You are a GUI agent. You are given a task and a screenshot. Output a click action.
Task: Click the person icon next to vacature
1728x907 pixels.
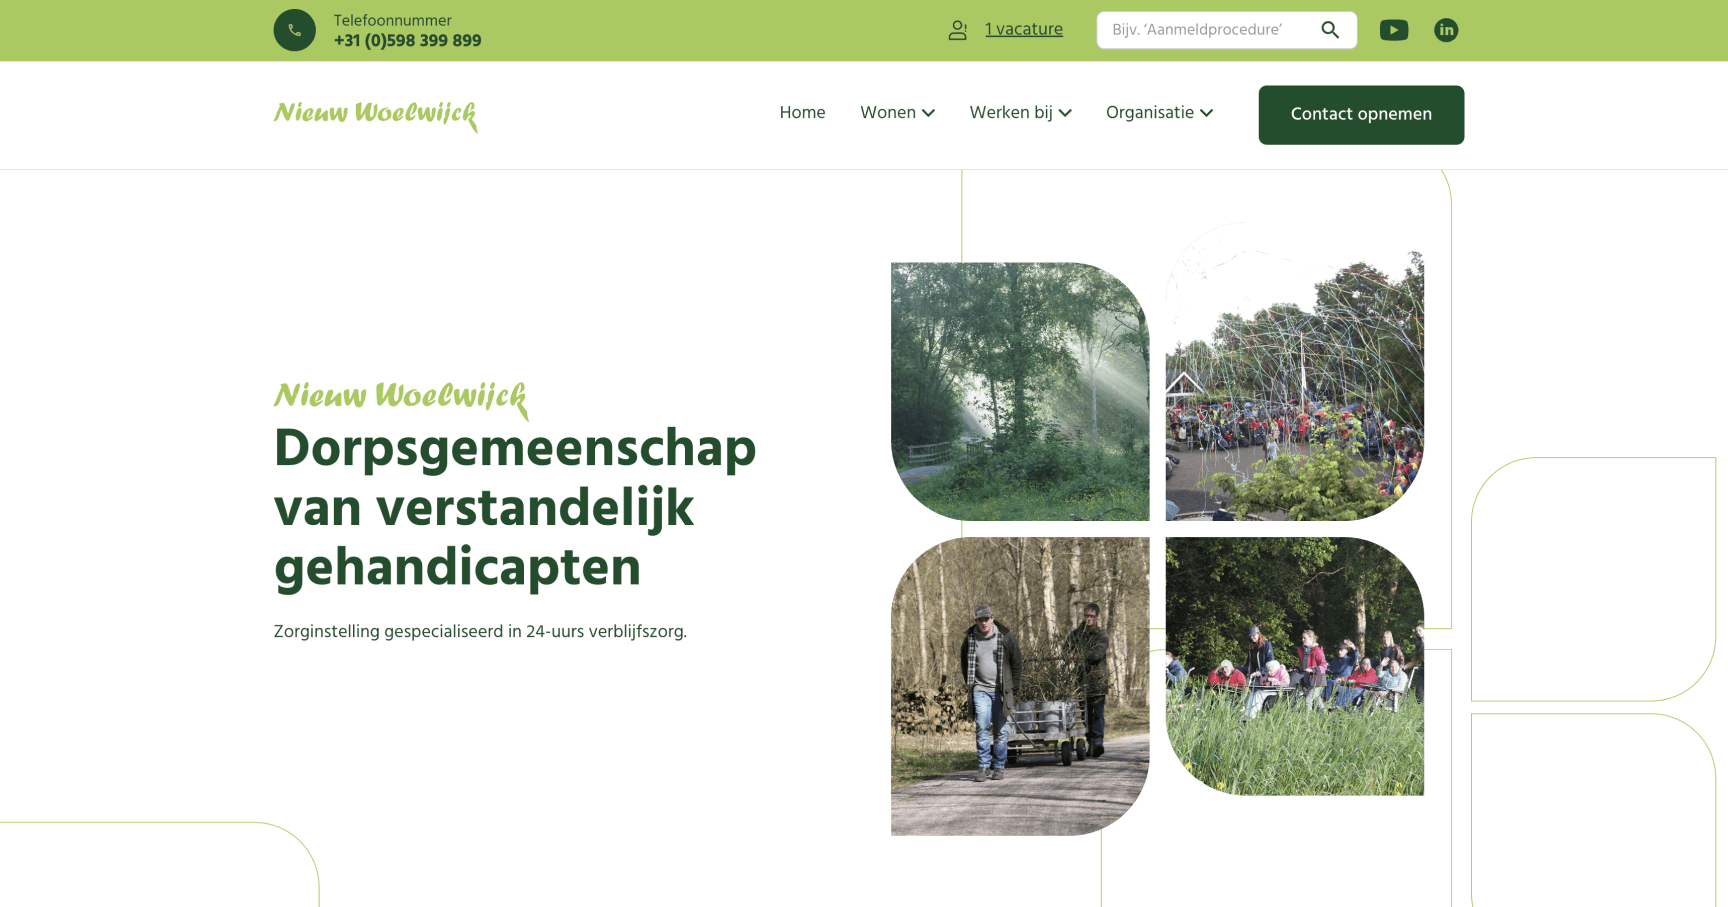click(x=958, y=30)
